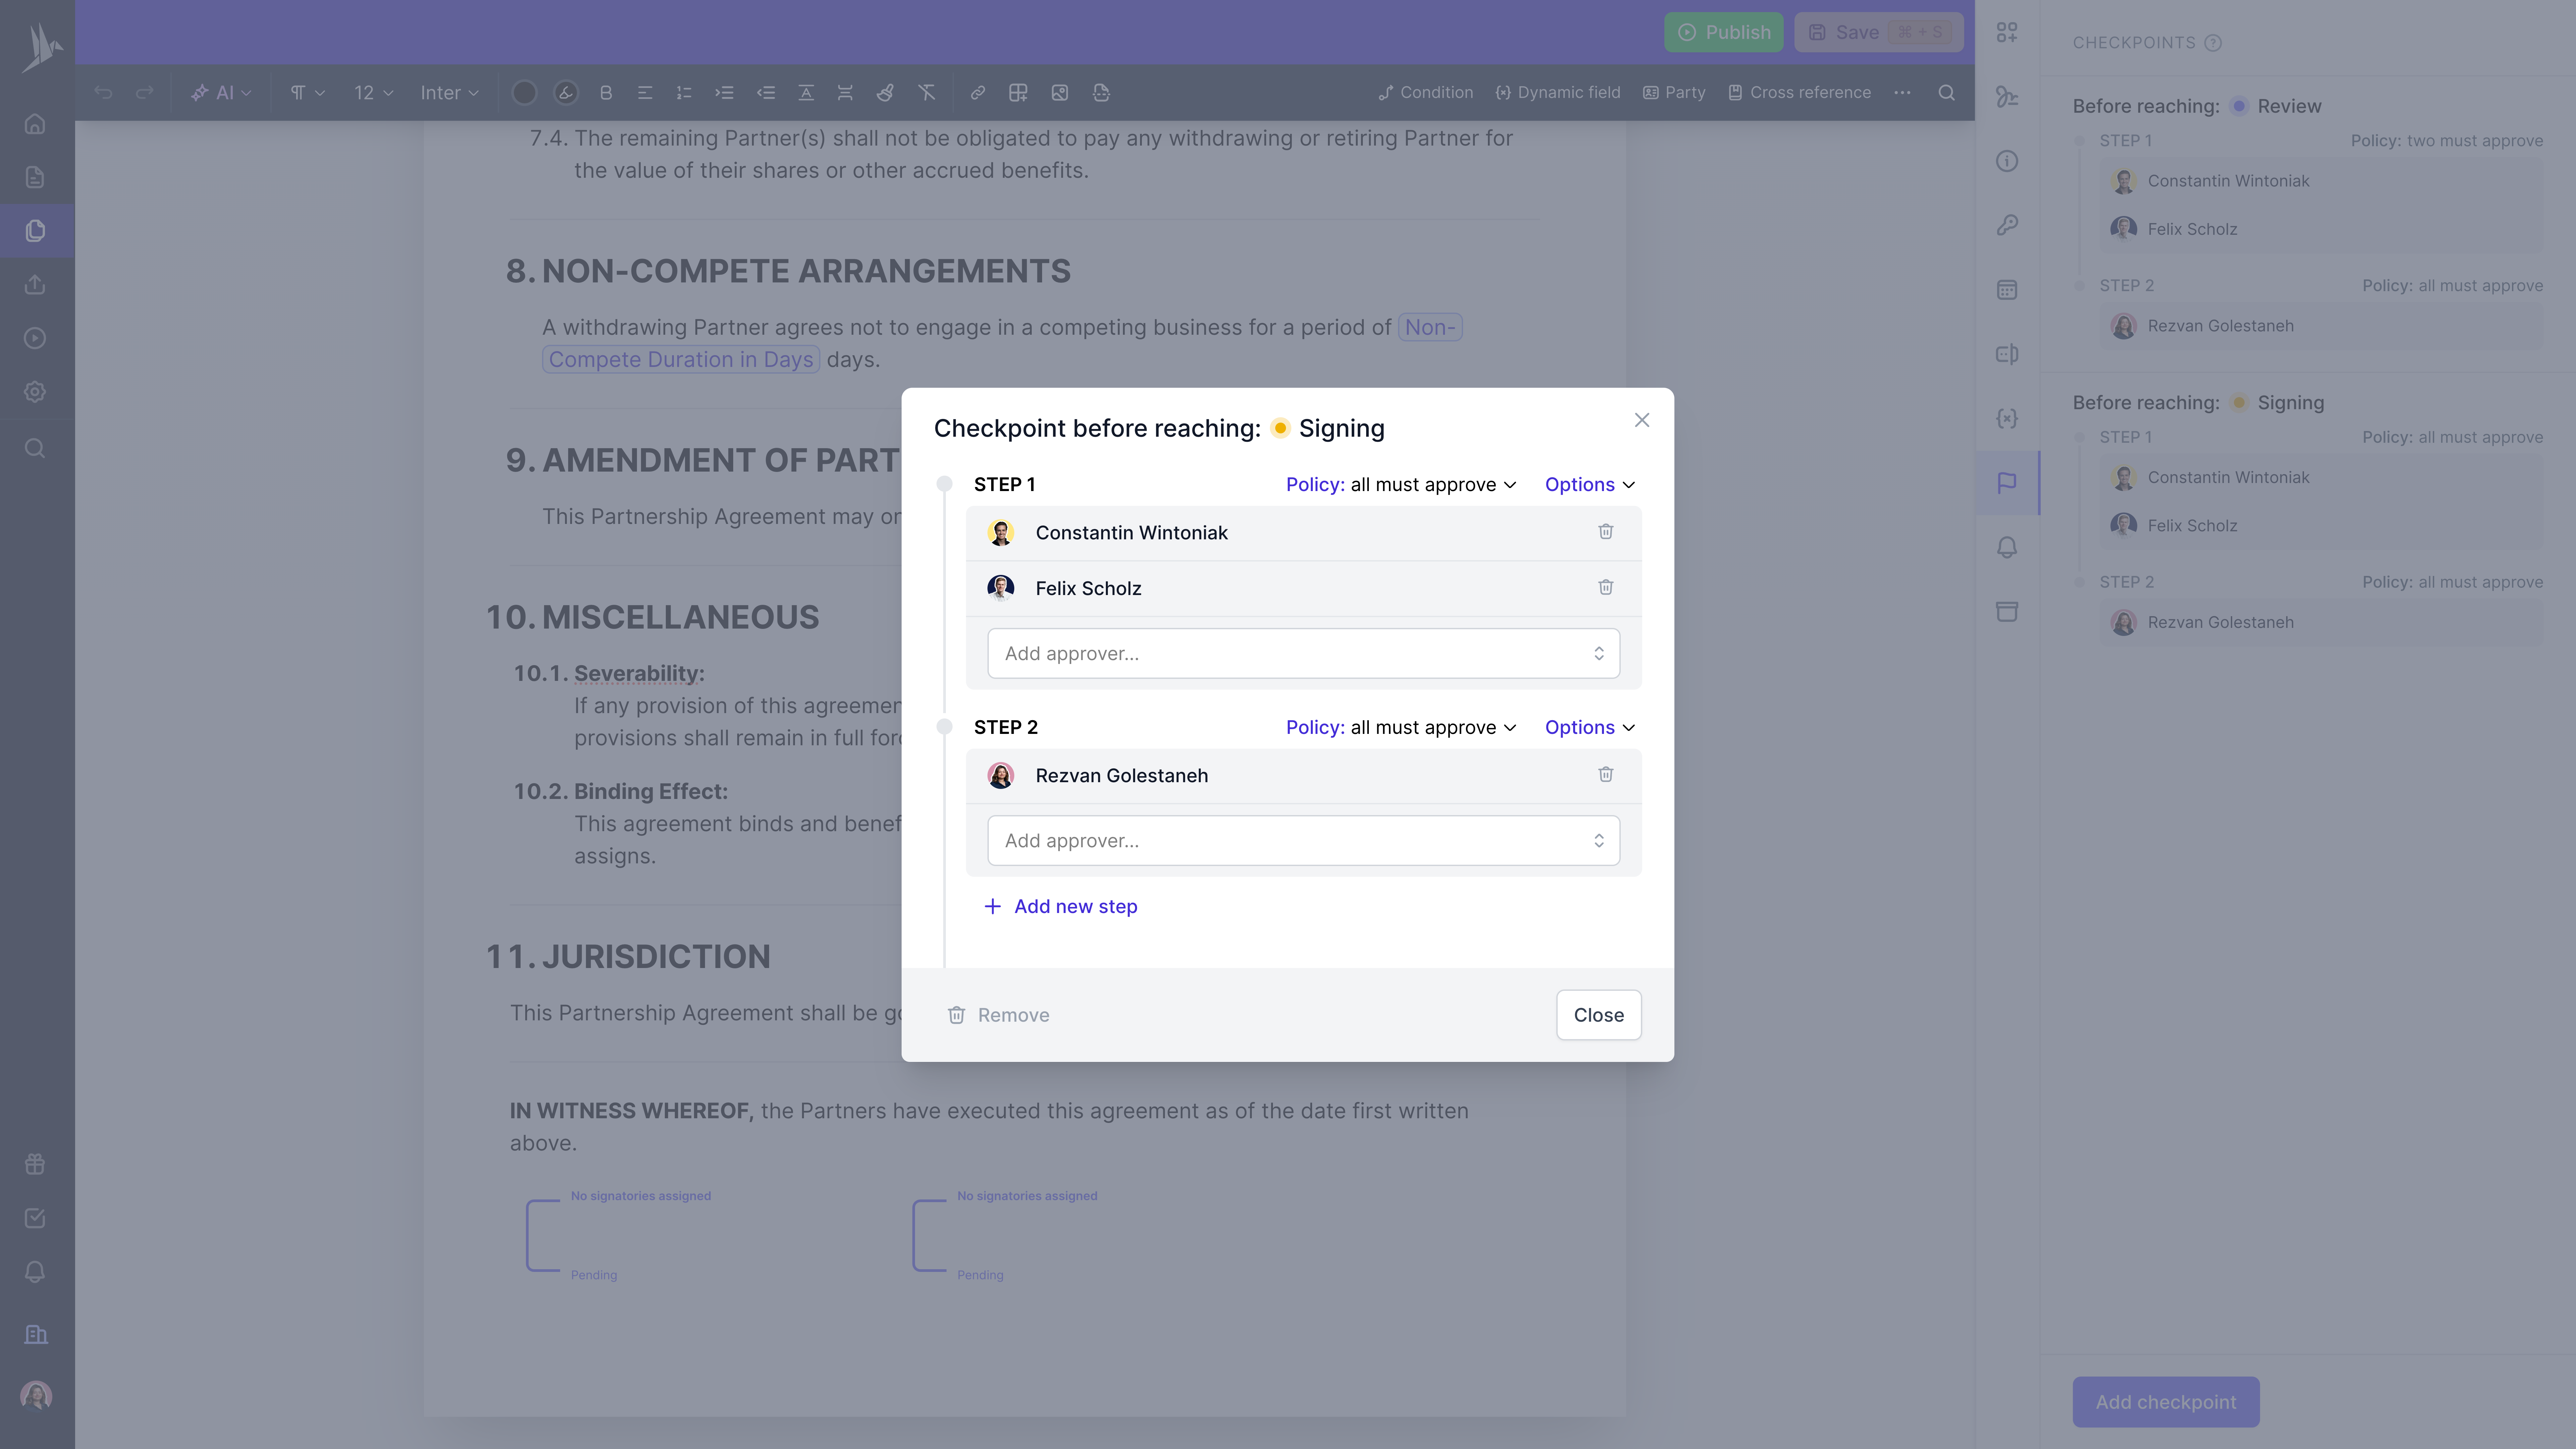Open reminders bell panel tab
2576x1449 pixels.
pos(2007,547)
